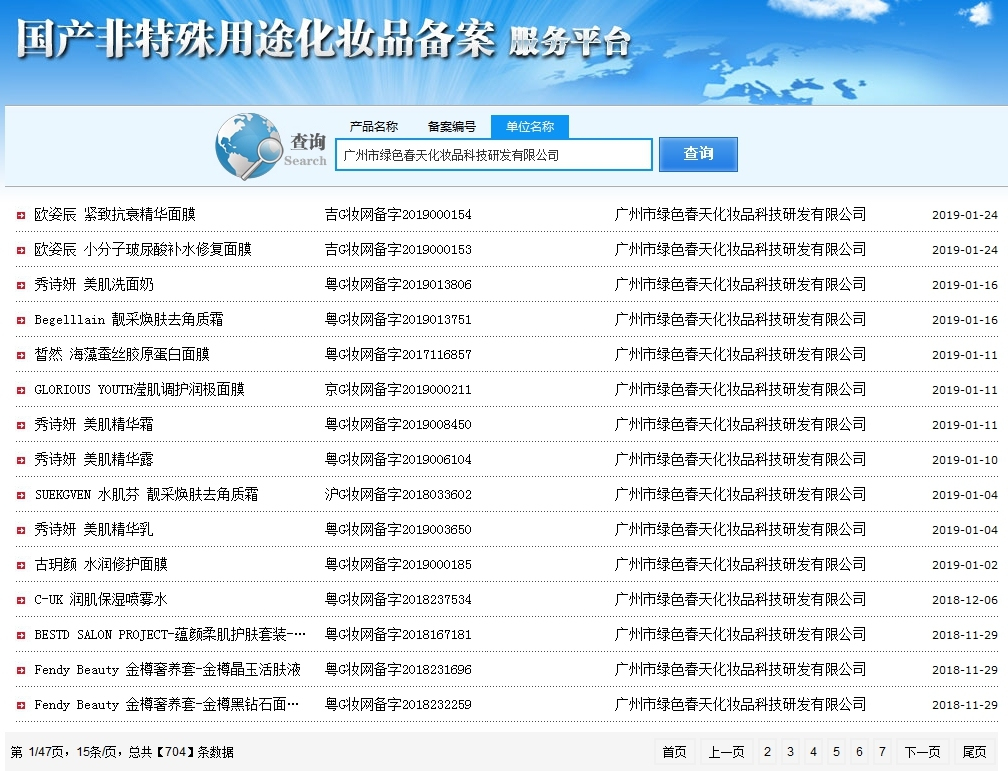Open page 4 in the pagination bar

(813, 751)
